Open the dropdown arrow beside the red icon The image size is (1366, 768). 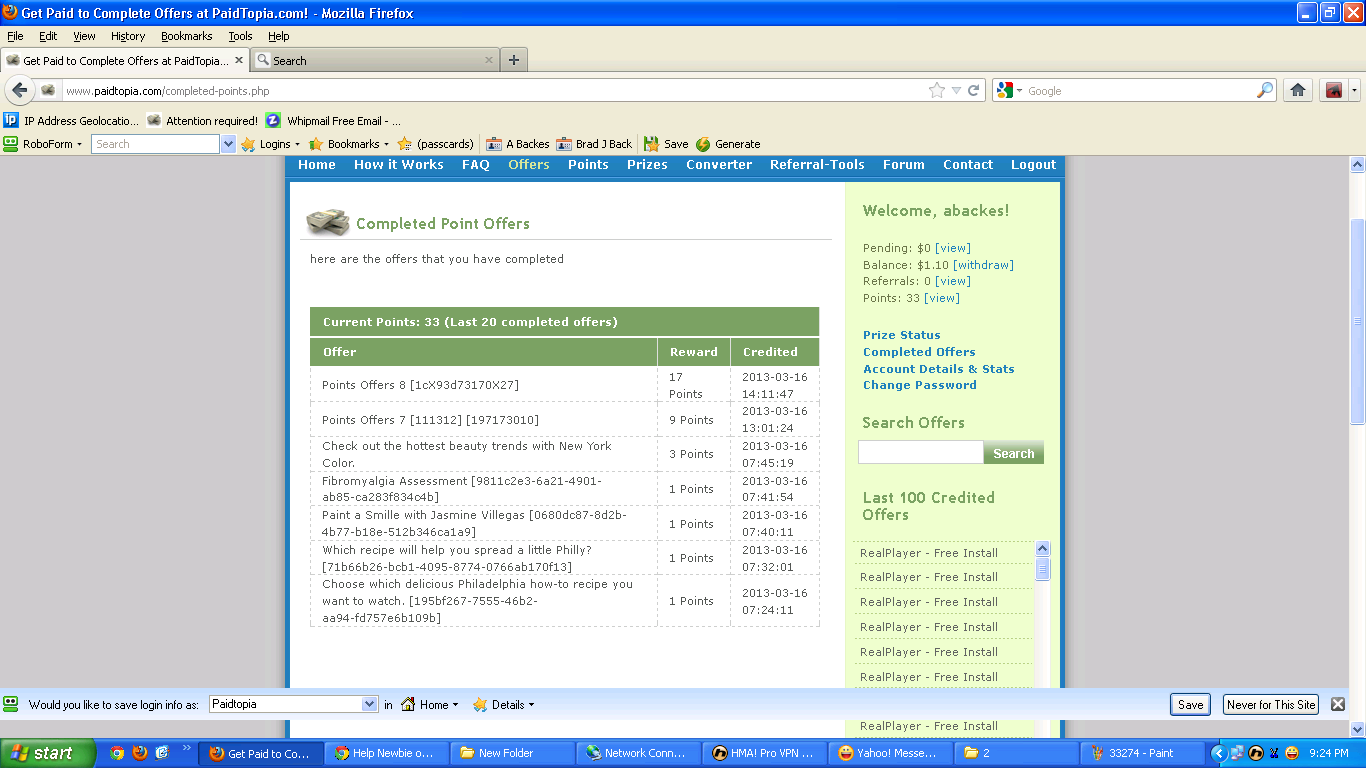[x=1355, y=90]
